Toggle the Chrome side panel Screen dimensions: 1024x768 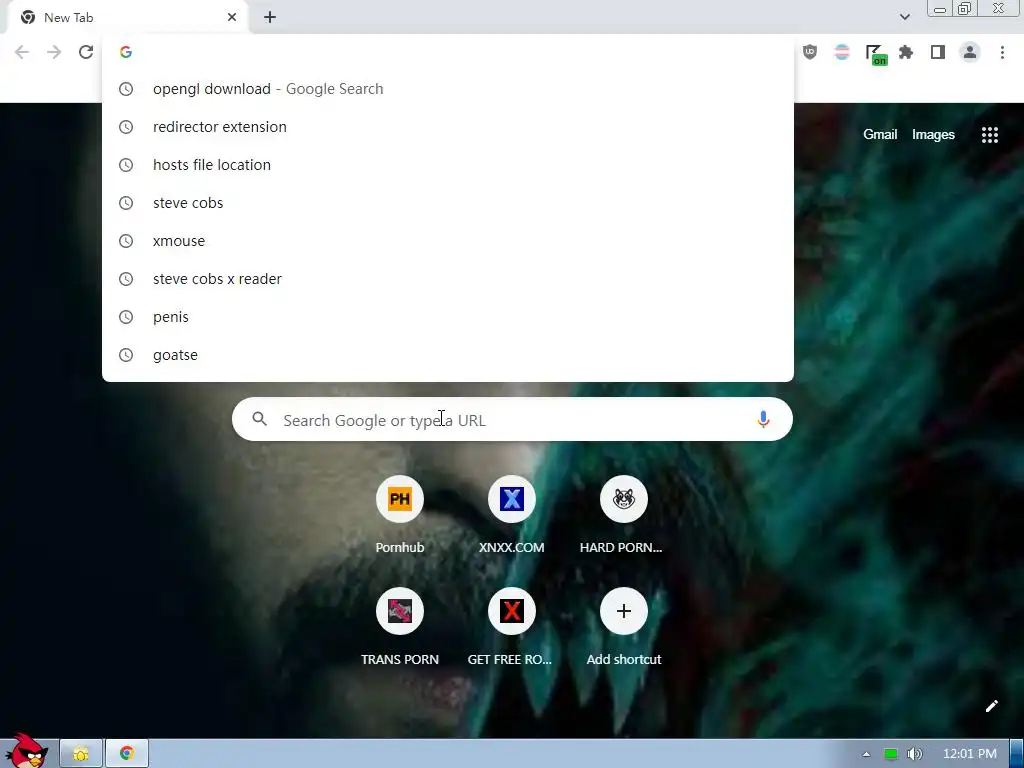click(x=938, y=52)
